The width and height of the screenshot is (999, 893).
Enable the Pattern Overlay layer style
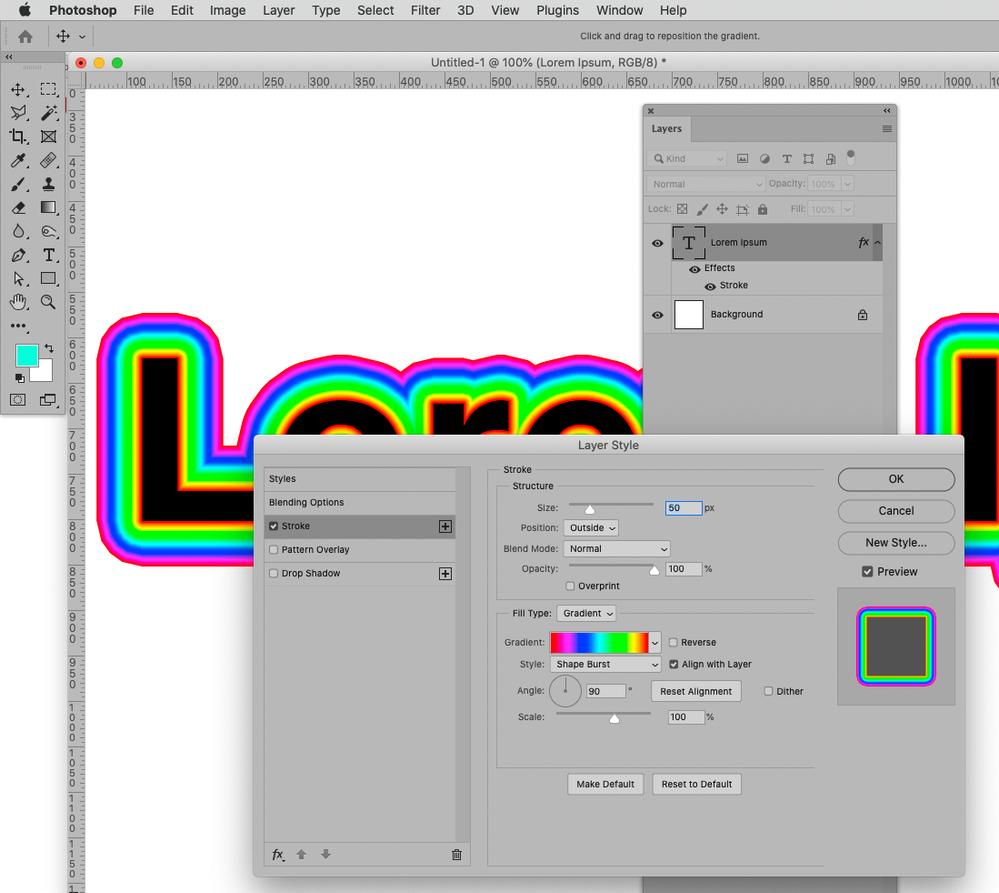[274, 549]
